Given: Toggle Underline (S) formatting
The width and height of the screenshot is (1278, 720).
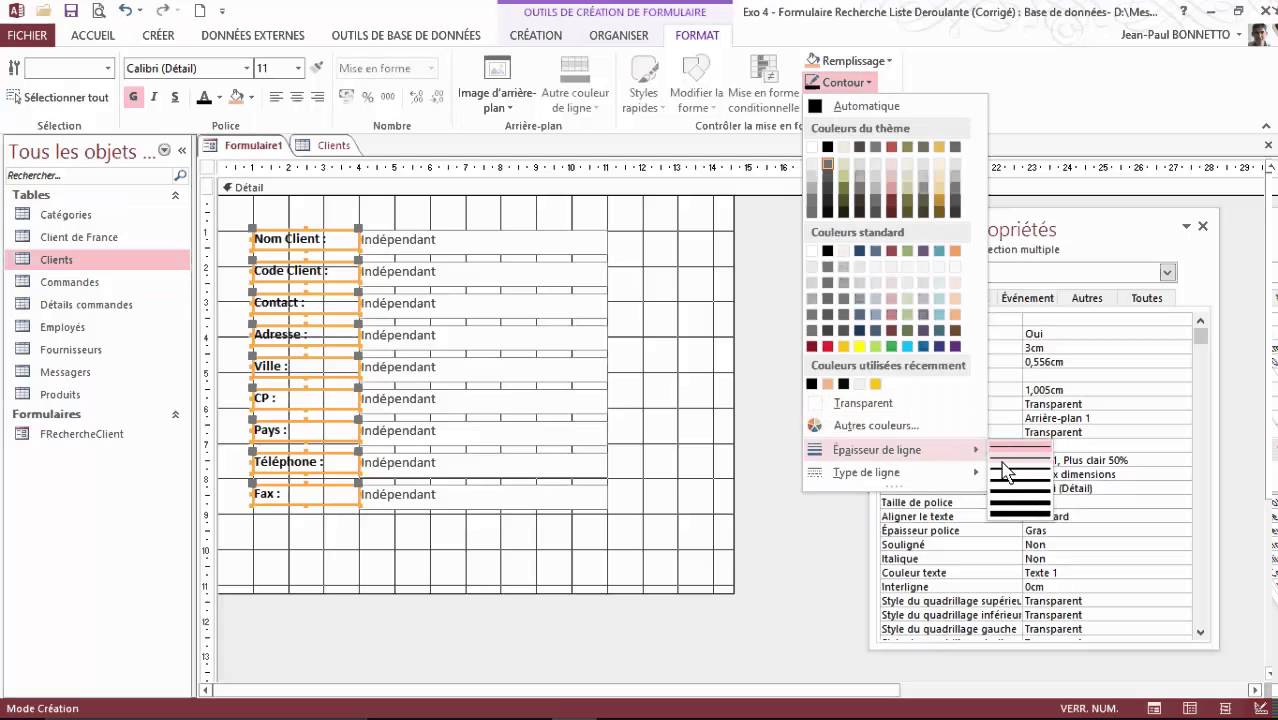Looking at the screenshot, I should 175,97.
